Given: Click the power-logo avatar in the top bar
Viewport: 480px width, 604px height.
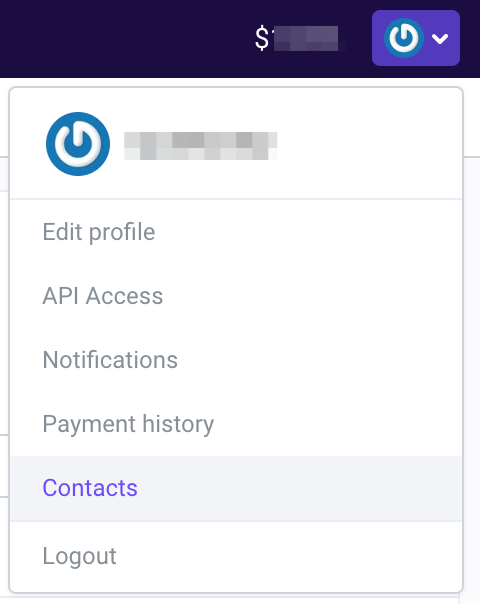Looking at the screenshot, I should (403, 38).
